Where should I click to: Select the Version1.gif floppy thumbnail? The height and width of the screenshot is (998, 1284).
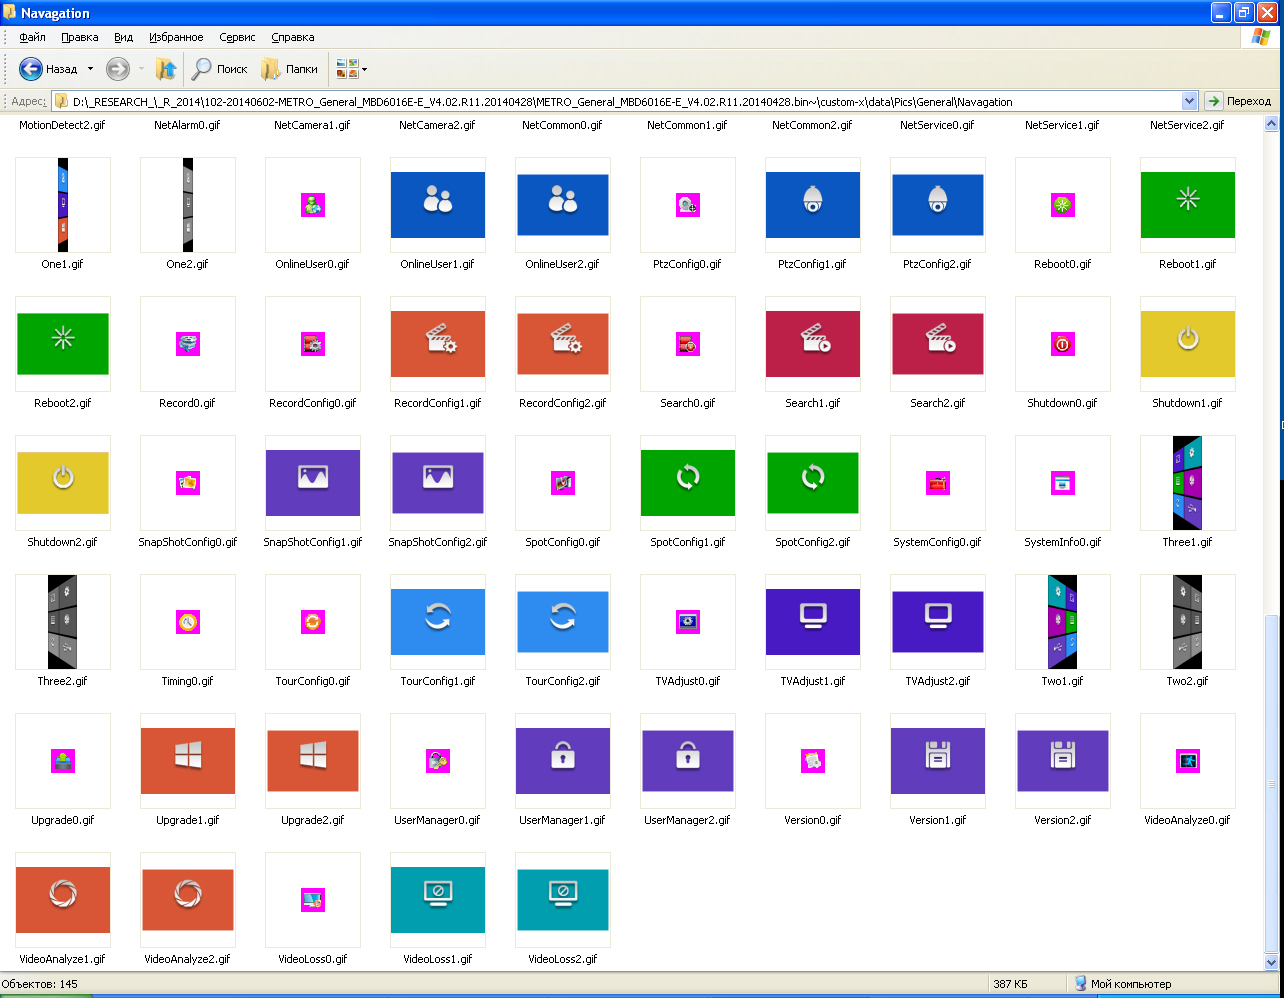937,761
